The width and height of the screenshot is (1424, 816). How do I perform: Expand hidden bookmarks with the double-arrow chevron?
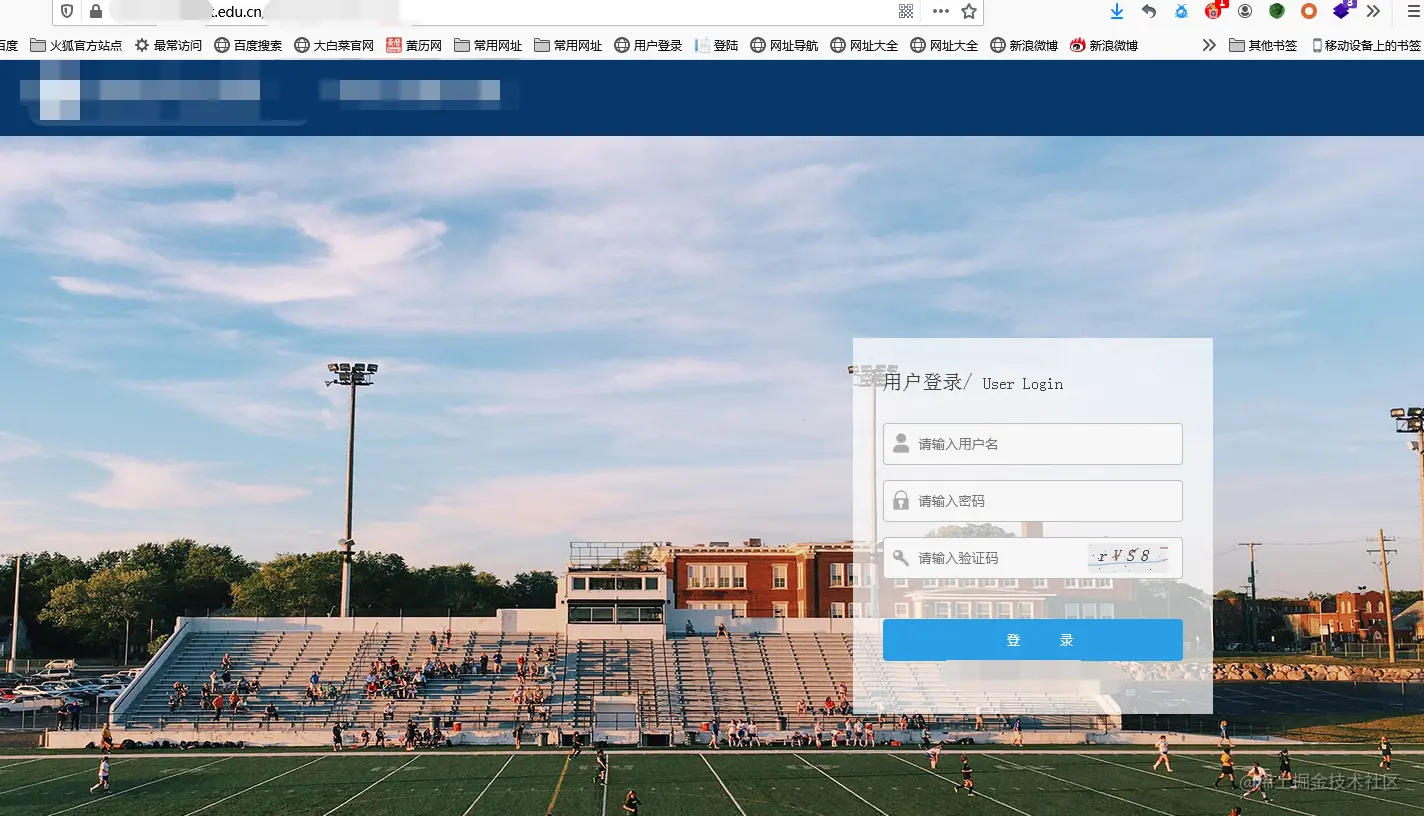[x=1209, y=45]
